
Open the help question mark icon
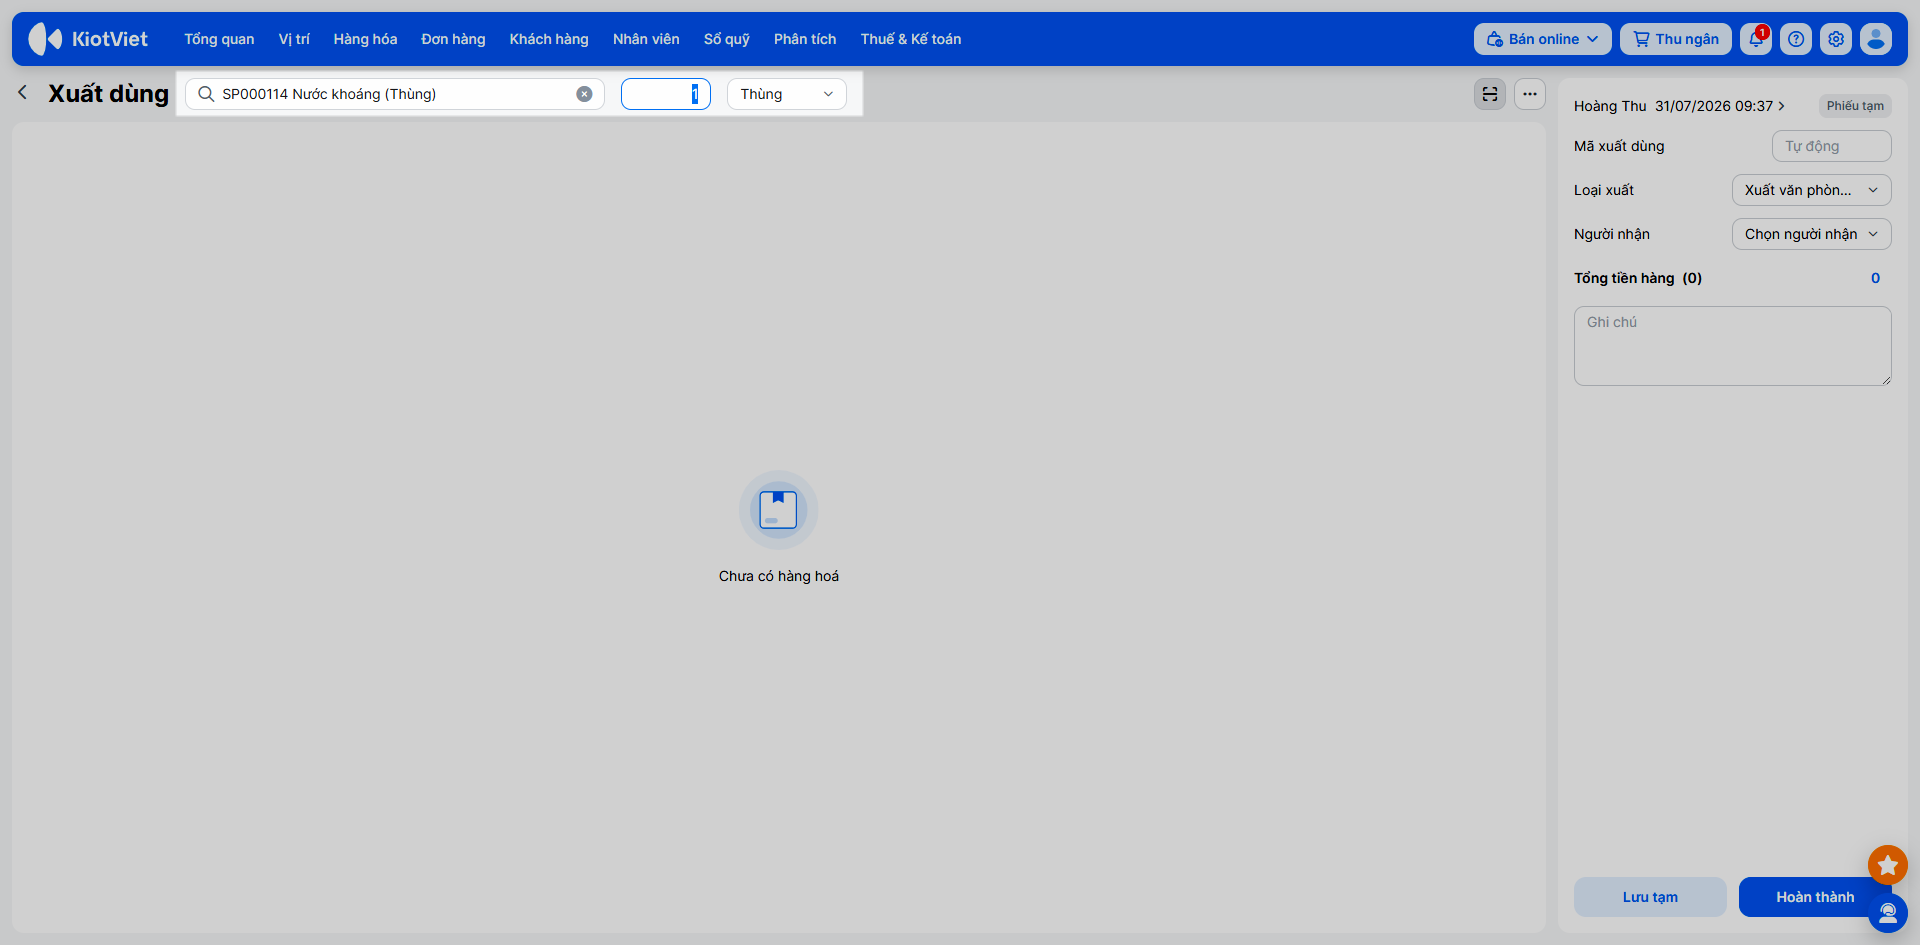[1796, 39]
